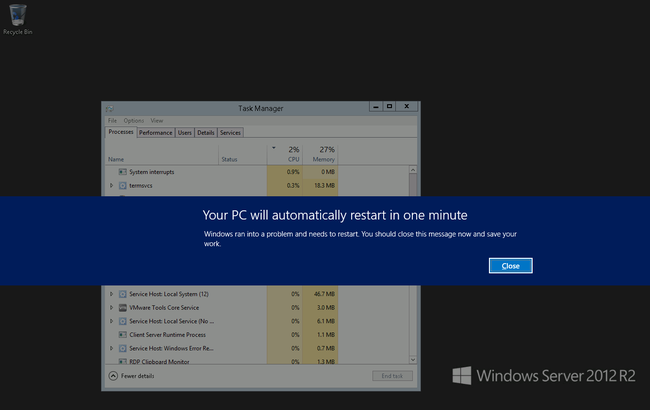Switch to the Performance tab

click(x=155, y=133)
